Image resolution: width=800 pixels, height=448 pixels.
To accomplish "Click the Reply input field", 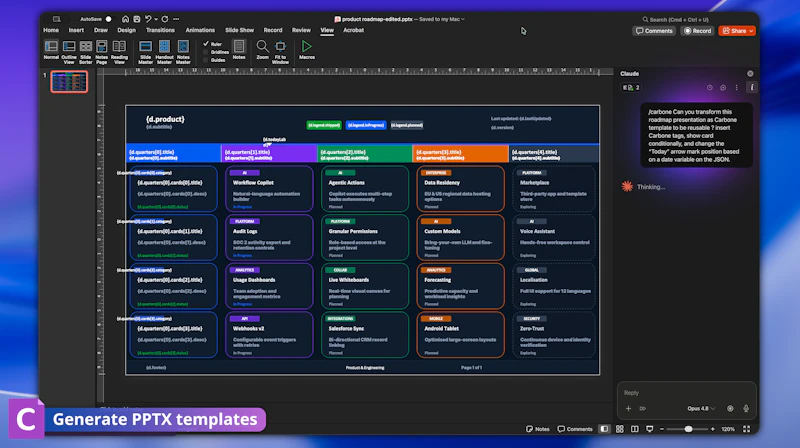I will [686, 393].
